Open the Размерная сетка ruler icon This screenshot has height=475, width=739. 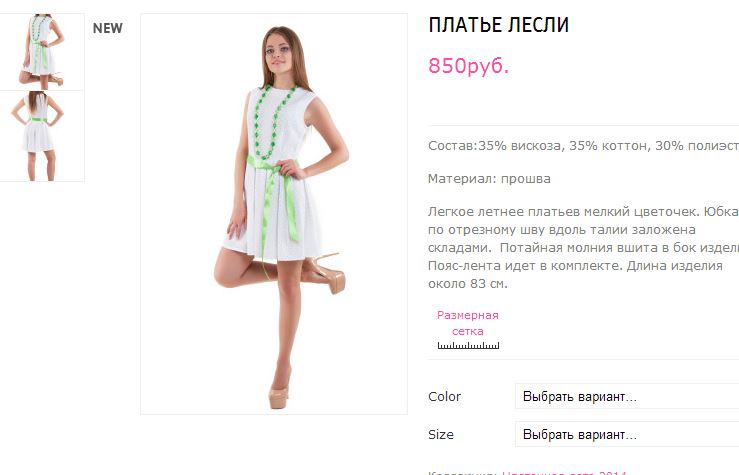[468, 345]
